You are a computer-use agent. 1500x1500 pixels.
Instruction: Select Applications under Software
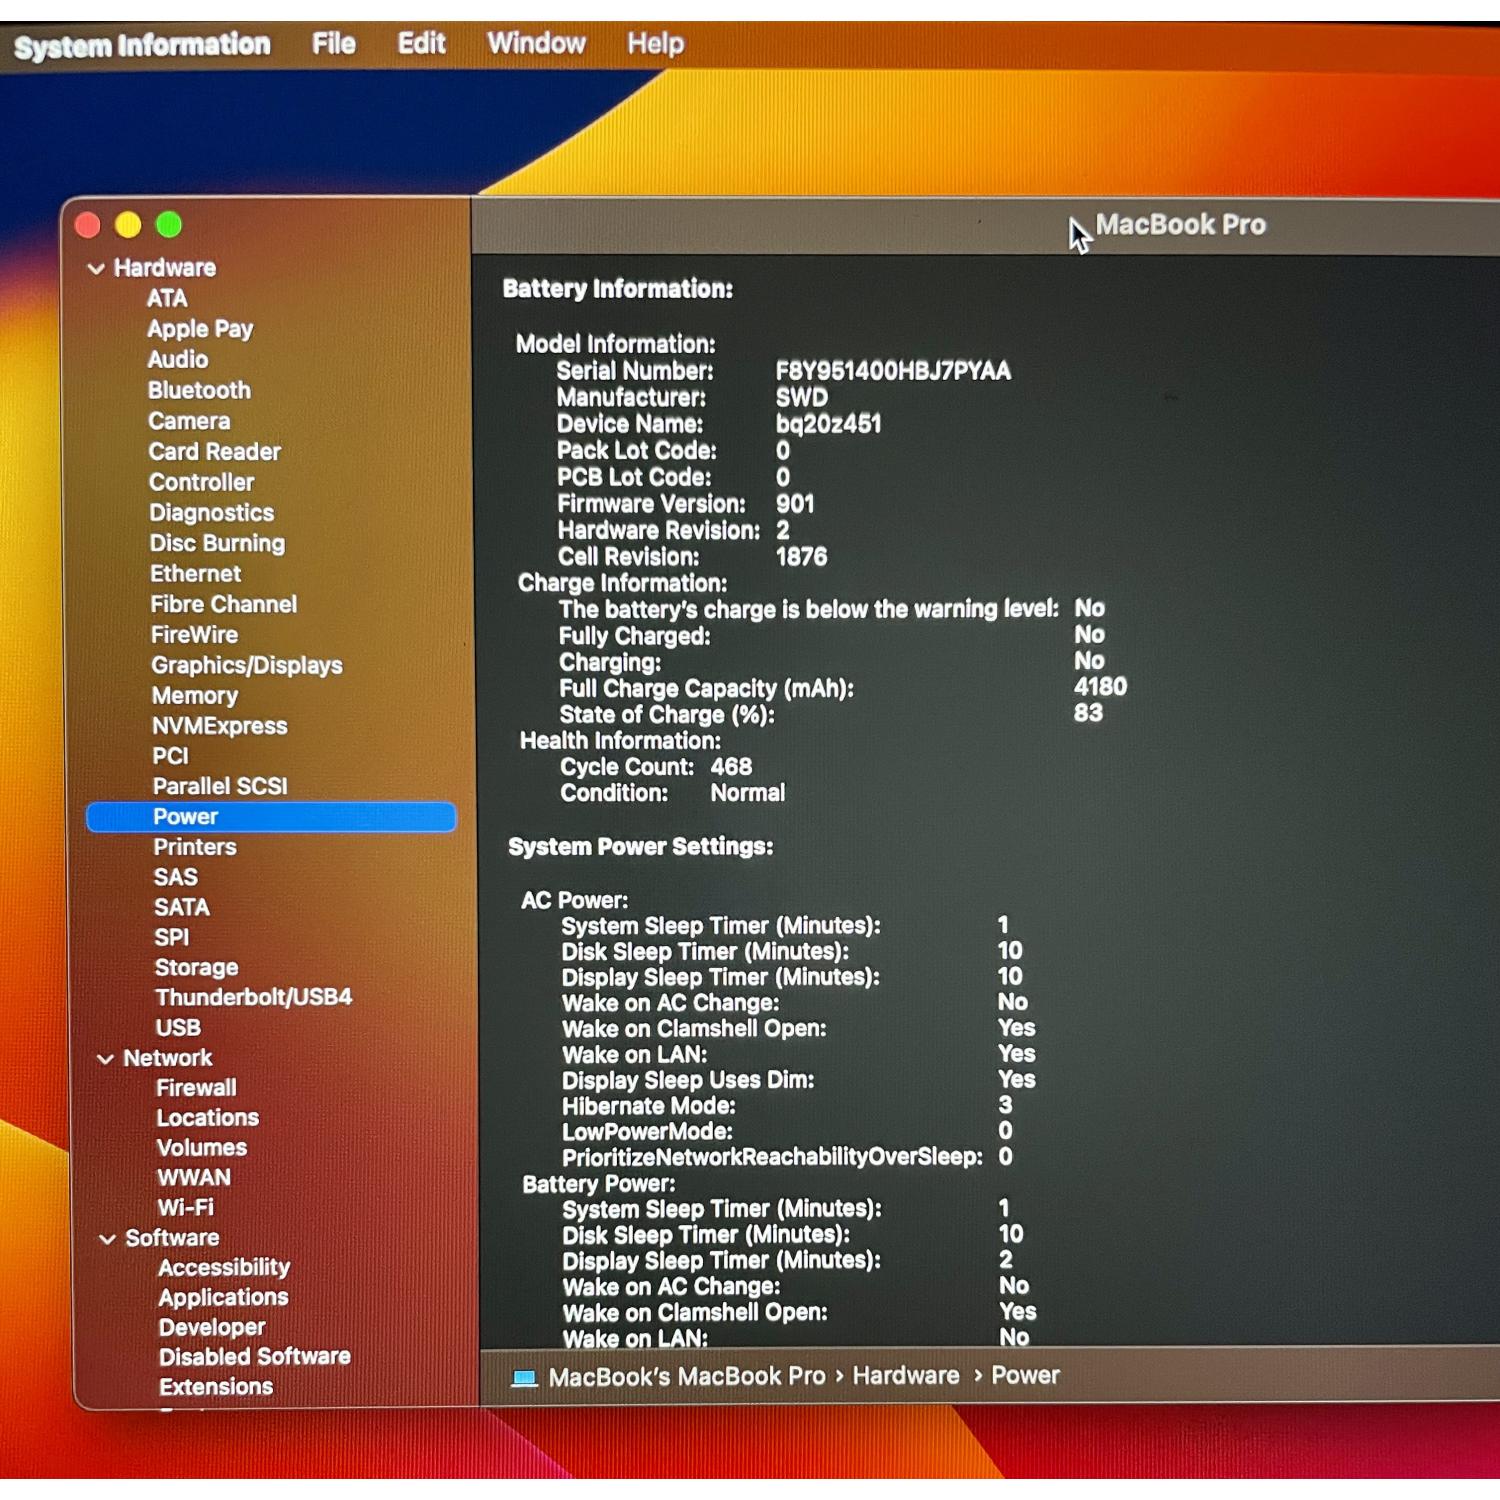tap(223, 1298)
